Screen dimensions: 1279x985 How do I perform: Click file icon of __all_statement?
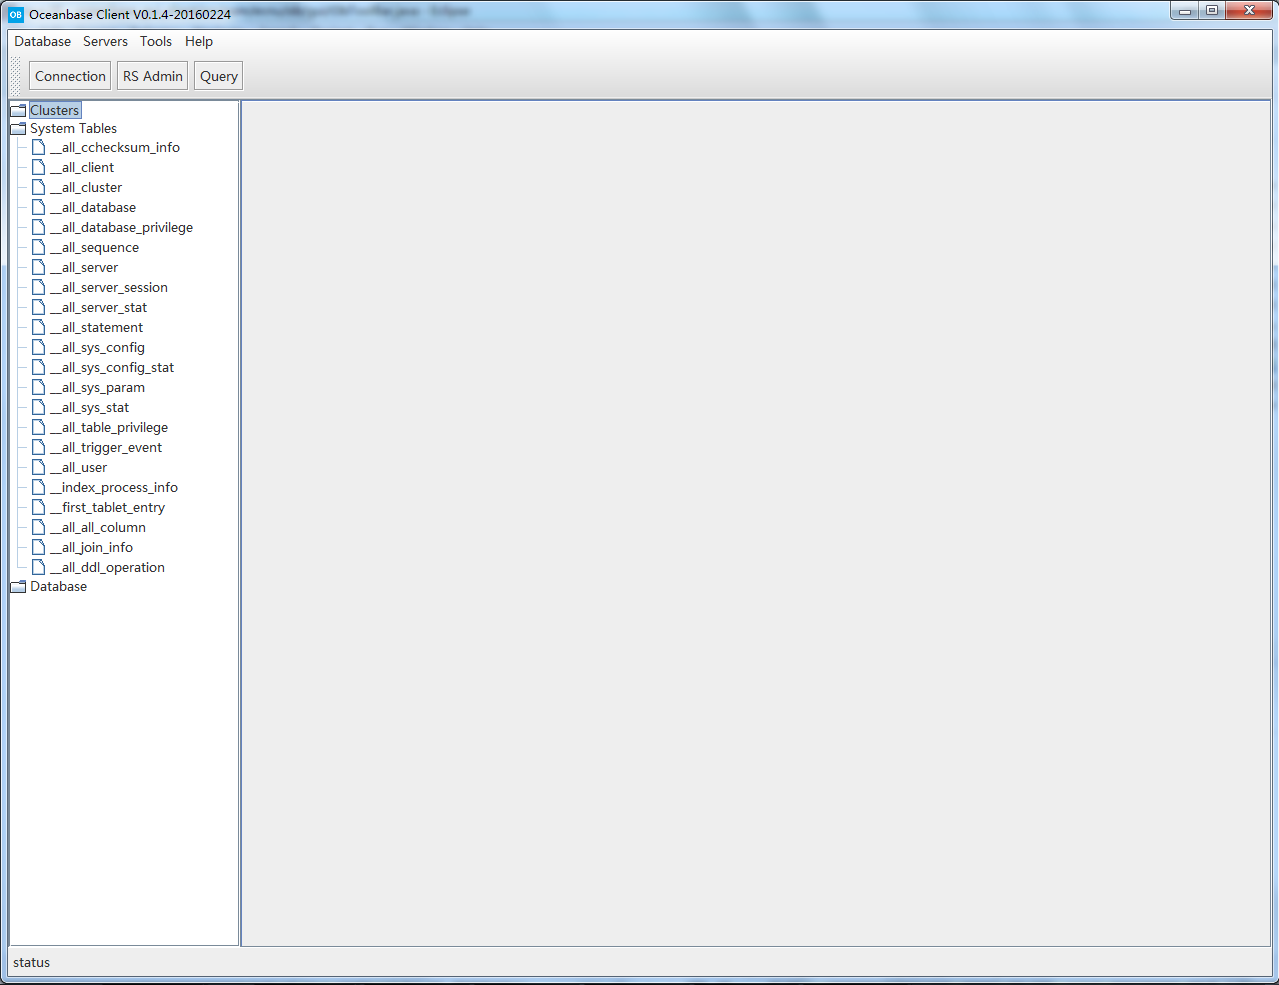(x=38, y=327)
